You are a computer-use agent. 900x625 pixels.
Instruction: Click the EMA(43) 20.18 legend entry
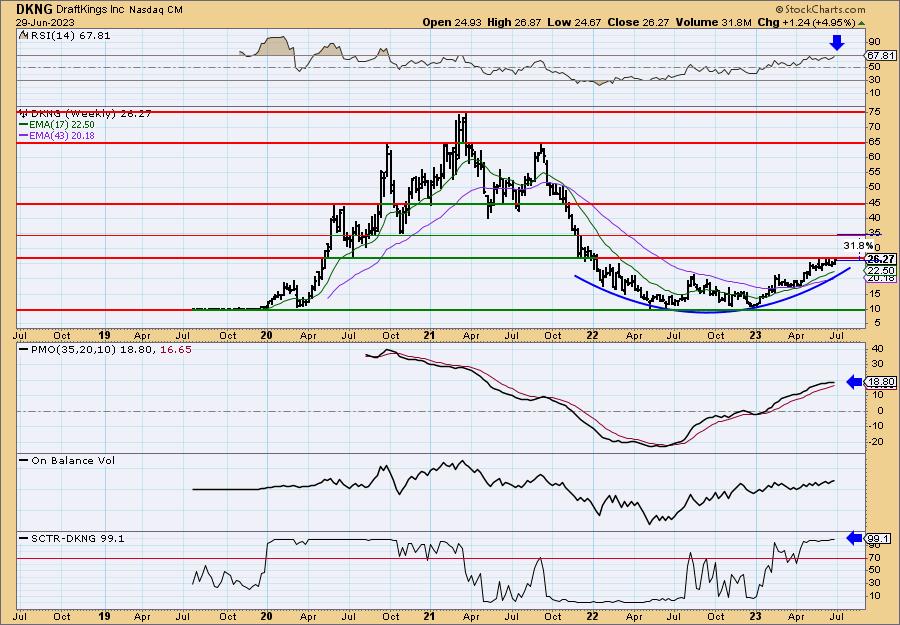point(64,135)
